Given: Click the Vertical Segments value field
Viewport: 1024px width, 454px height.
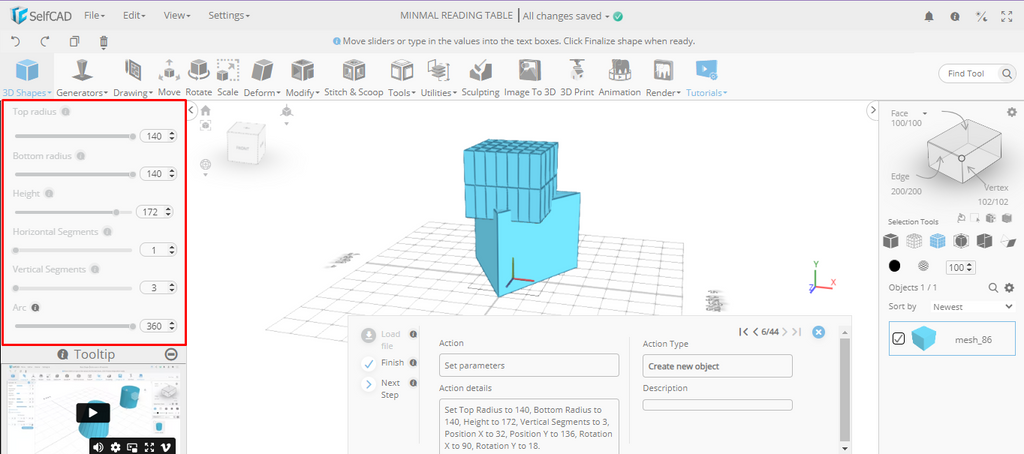Looking at the screenshot, I should (x=158, y=287).
